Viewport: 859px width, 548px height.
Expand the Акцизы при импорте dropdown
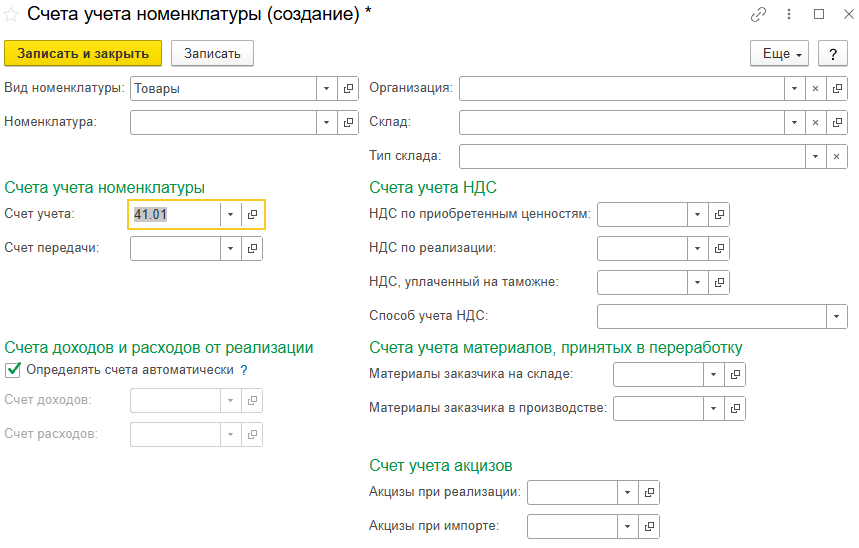627,526
